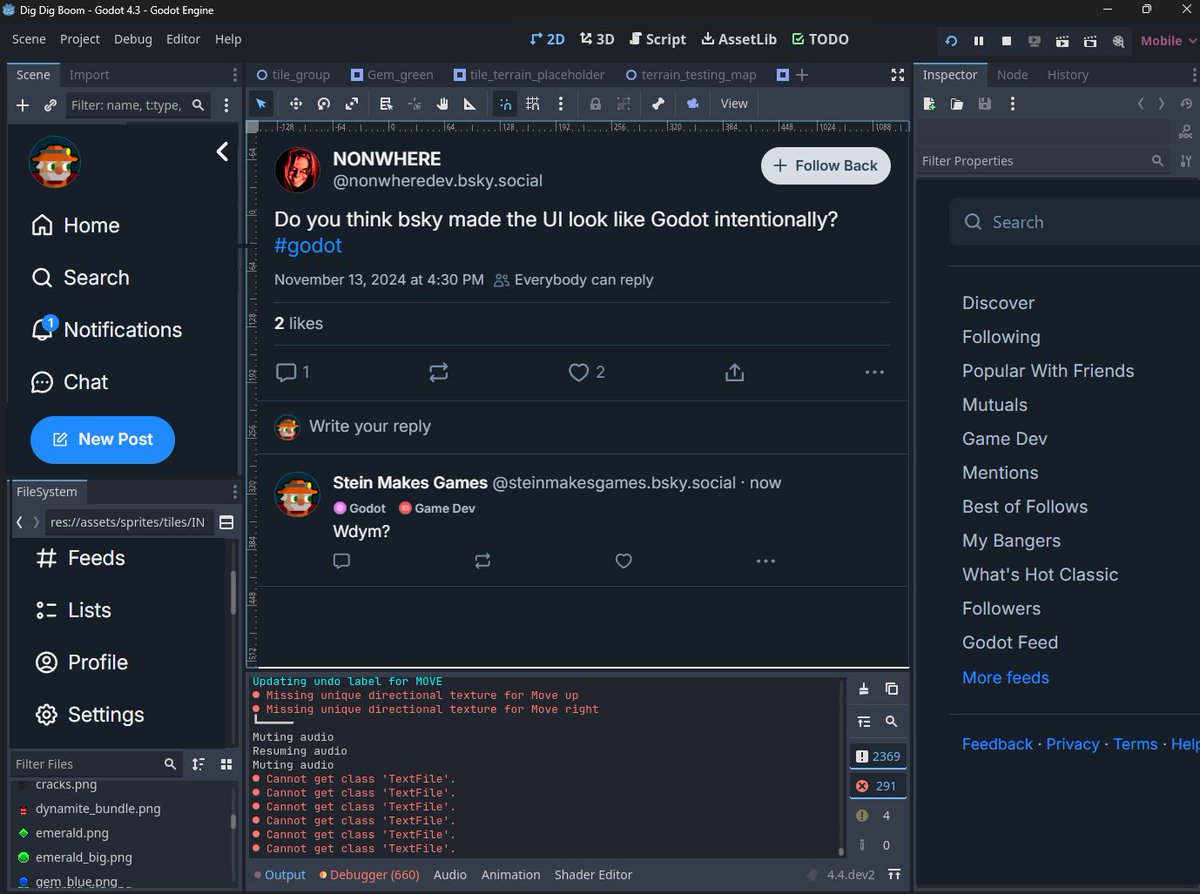This screenshot has width=1200, height=894.
Task: Open the Shader Editor bottom panel
Action: click(594, 875)
